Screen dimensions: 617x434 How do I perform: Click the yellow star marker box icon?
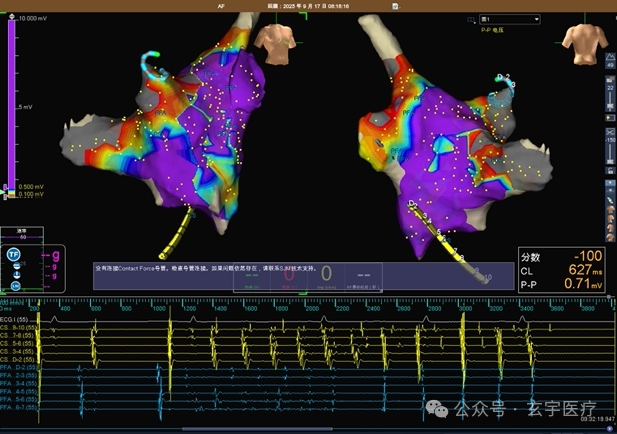610,118
